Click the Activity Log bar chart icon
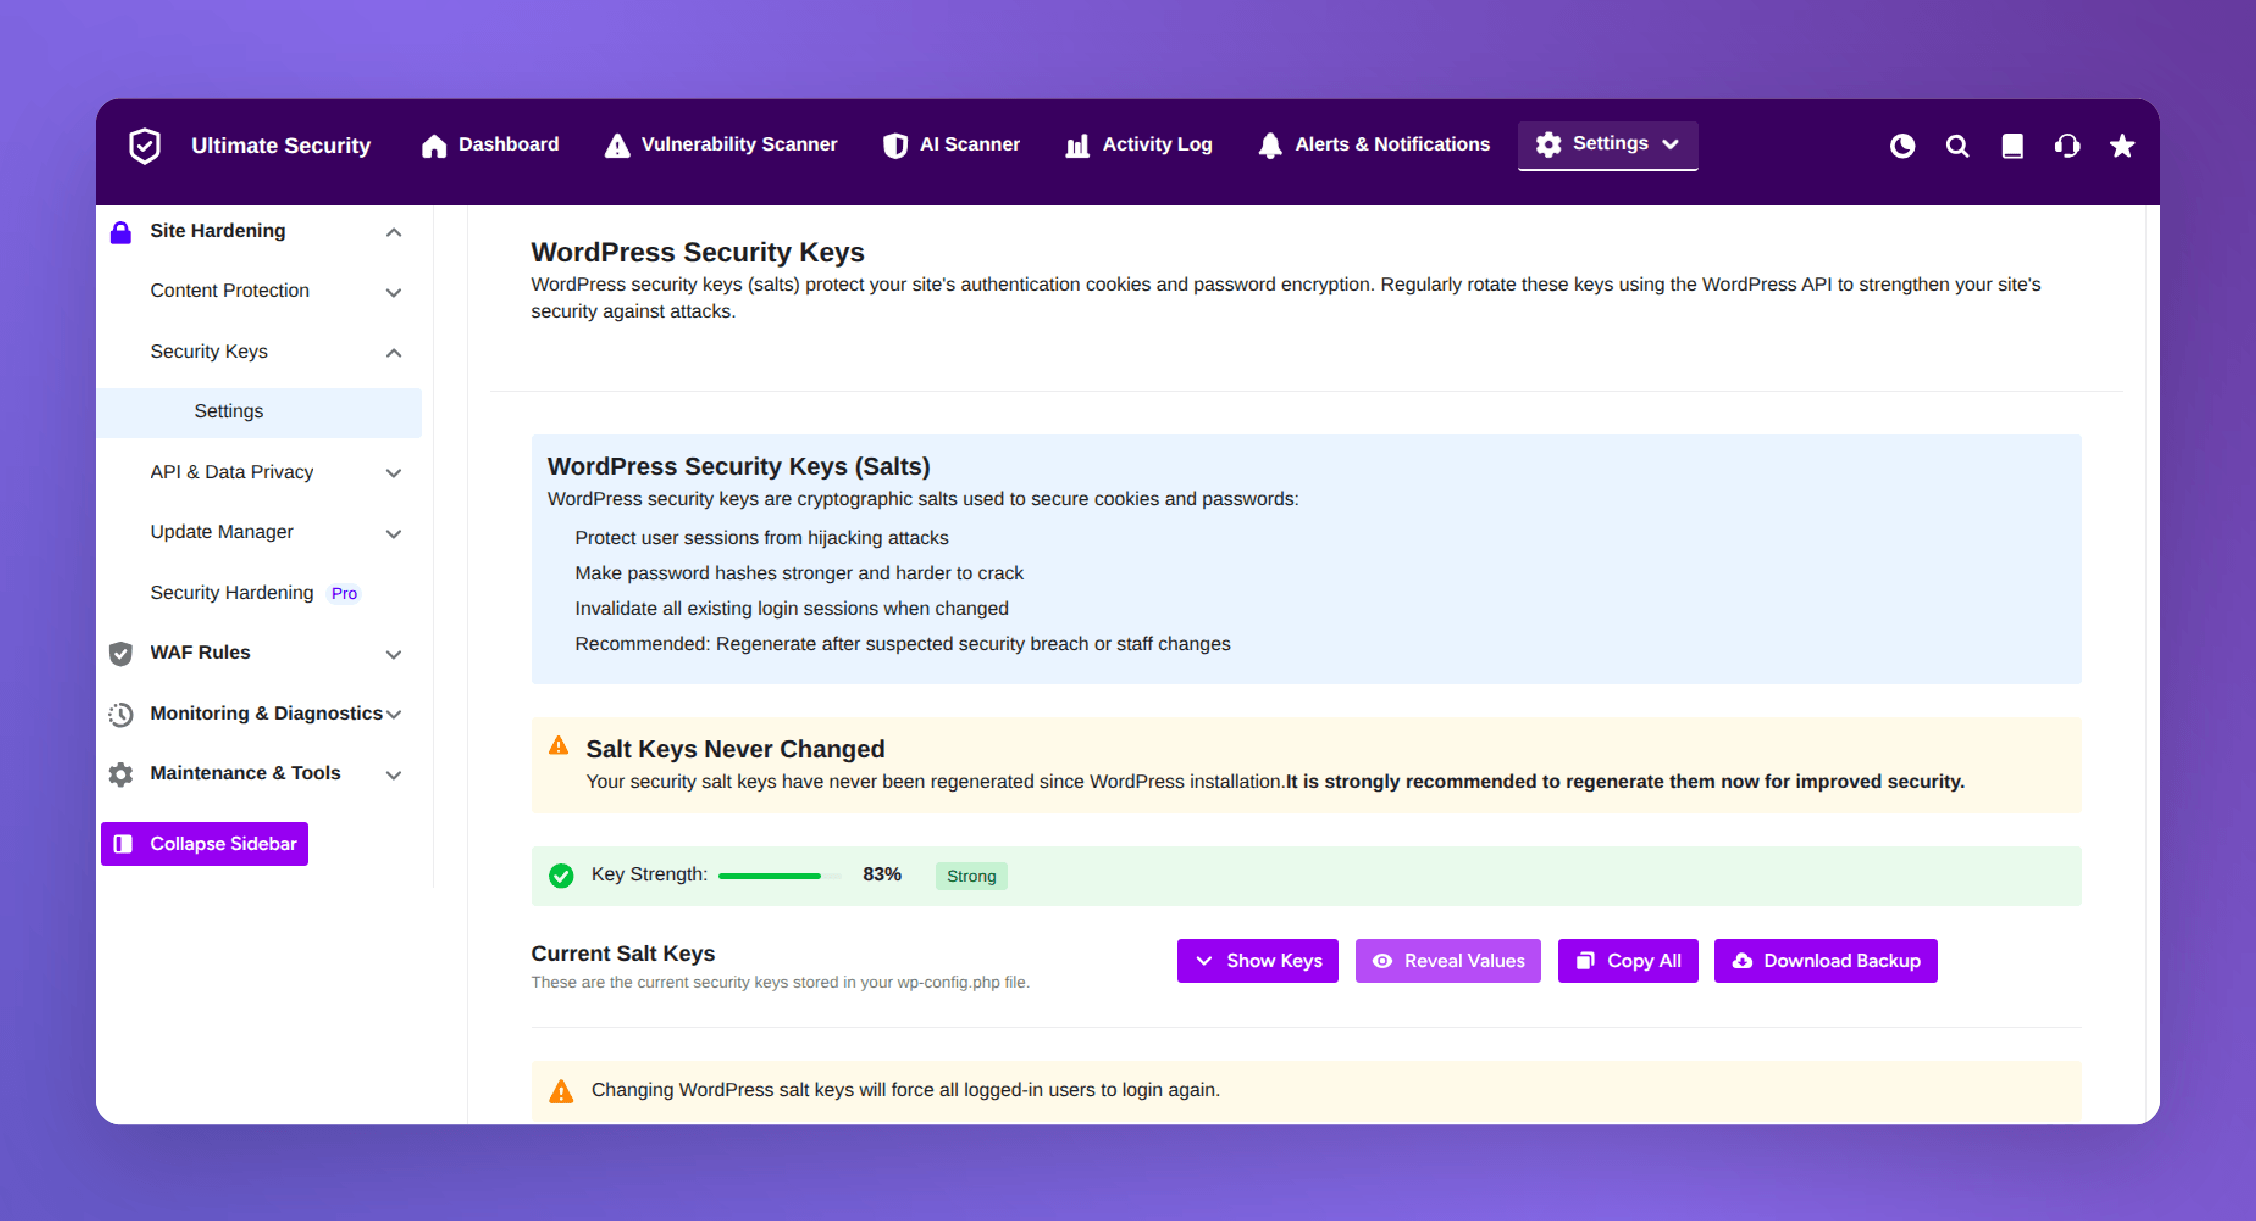The image size is (2256, 1221). [1077, 146]
